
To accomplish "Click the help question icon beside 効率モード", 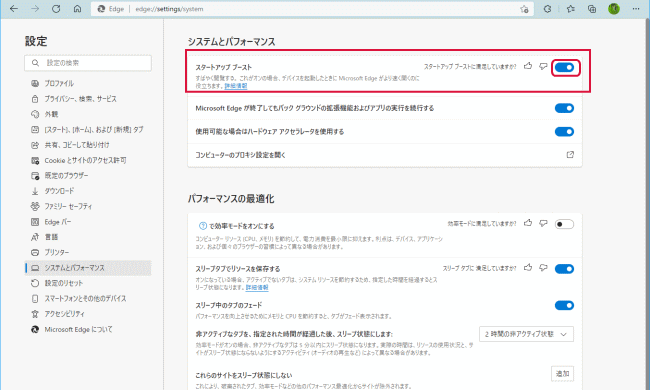I will 203,226.
